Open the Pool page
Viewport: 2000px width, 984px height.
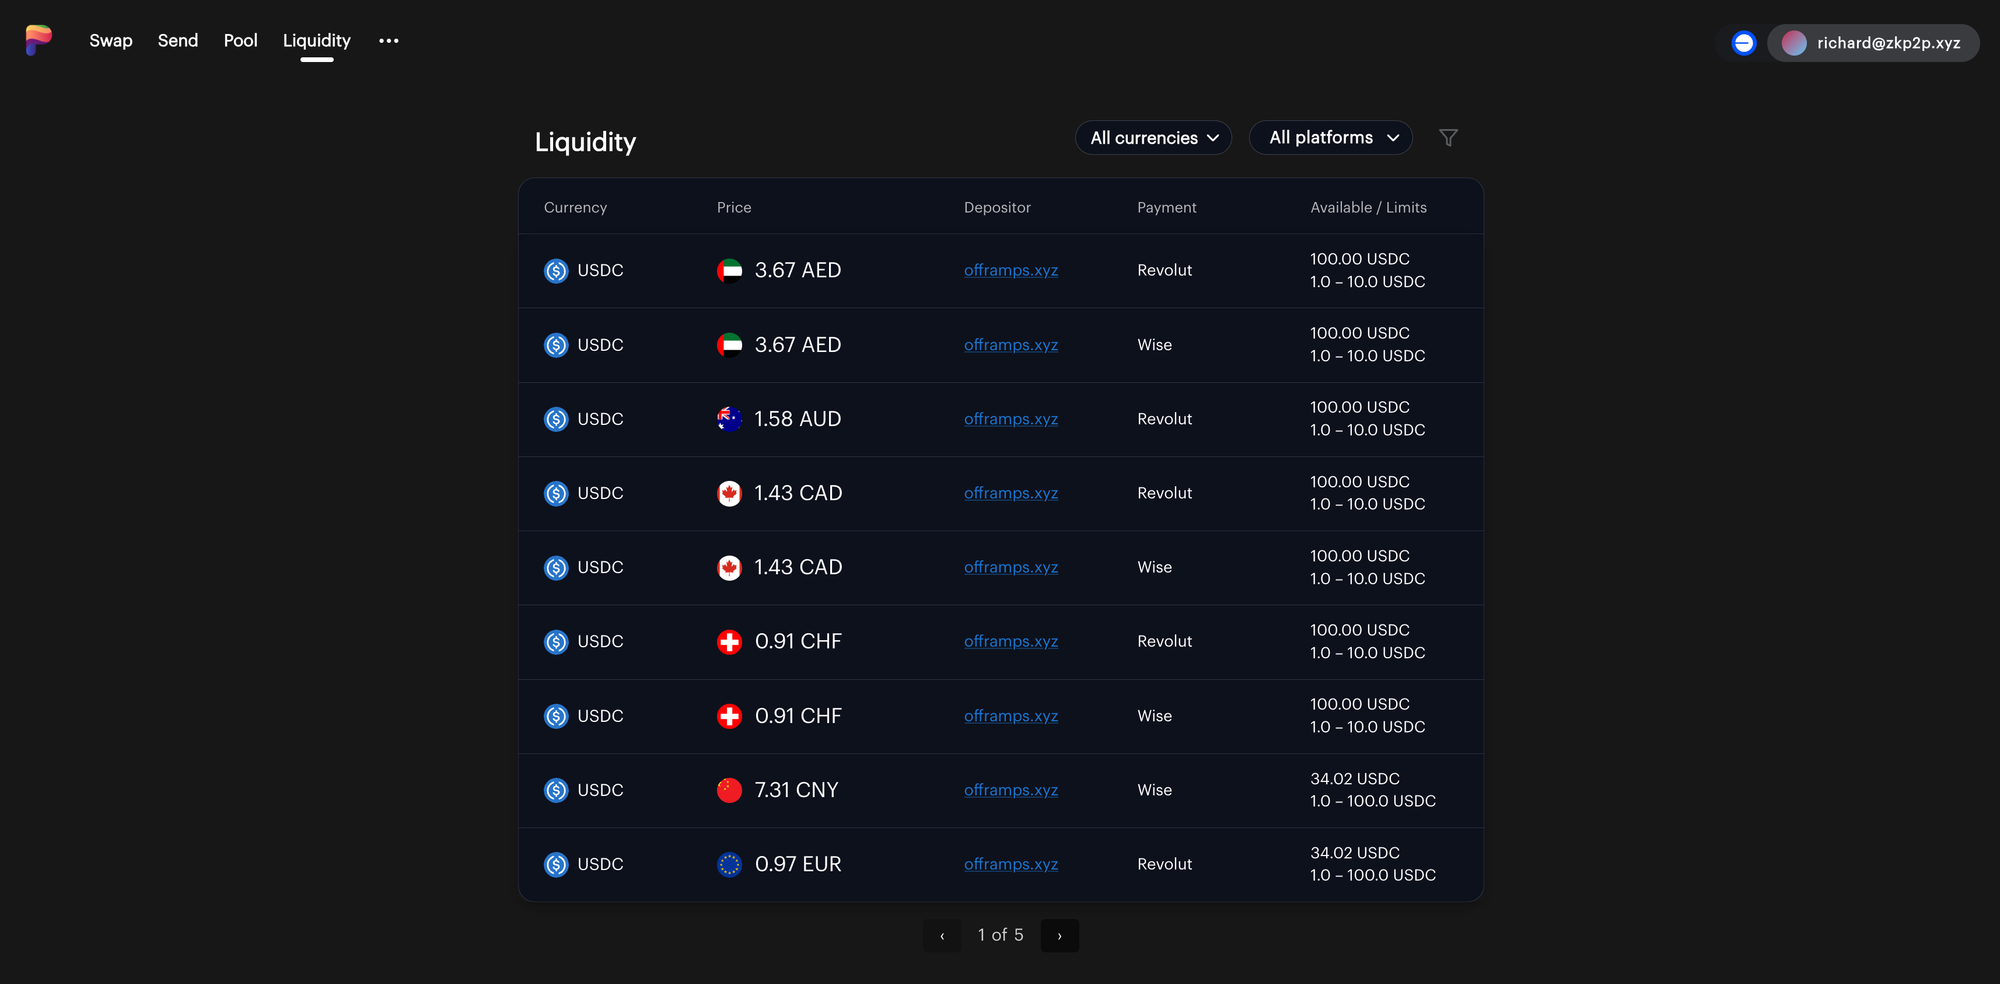pyautogui.click(x=240, y=40)
